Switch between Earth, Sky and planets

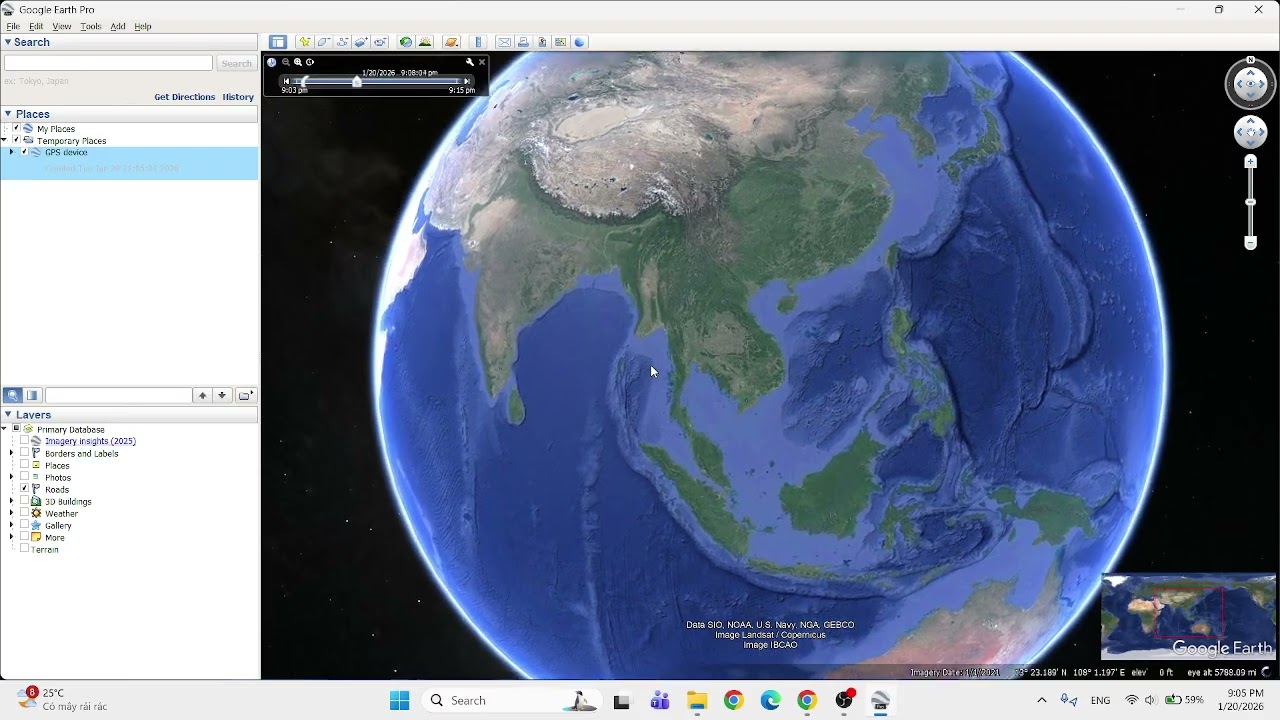pyautogui.click(x=451, y=42)
